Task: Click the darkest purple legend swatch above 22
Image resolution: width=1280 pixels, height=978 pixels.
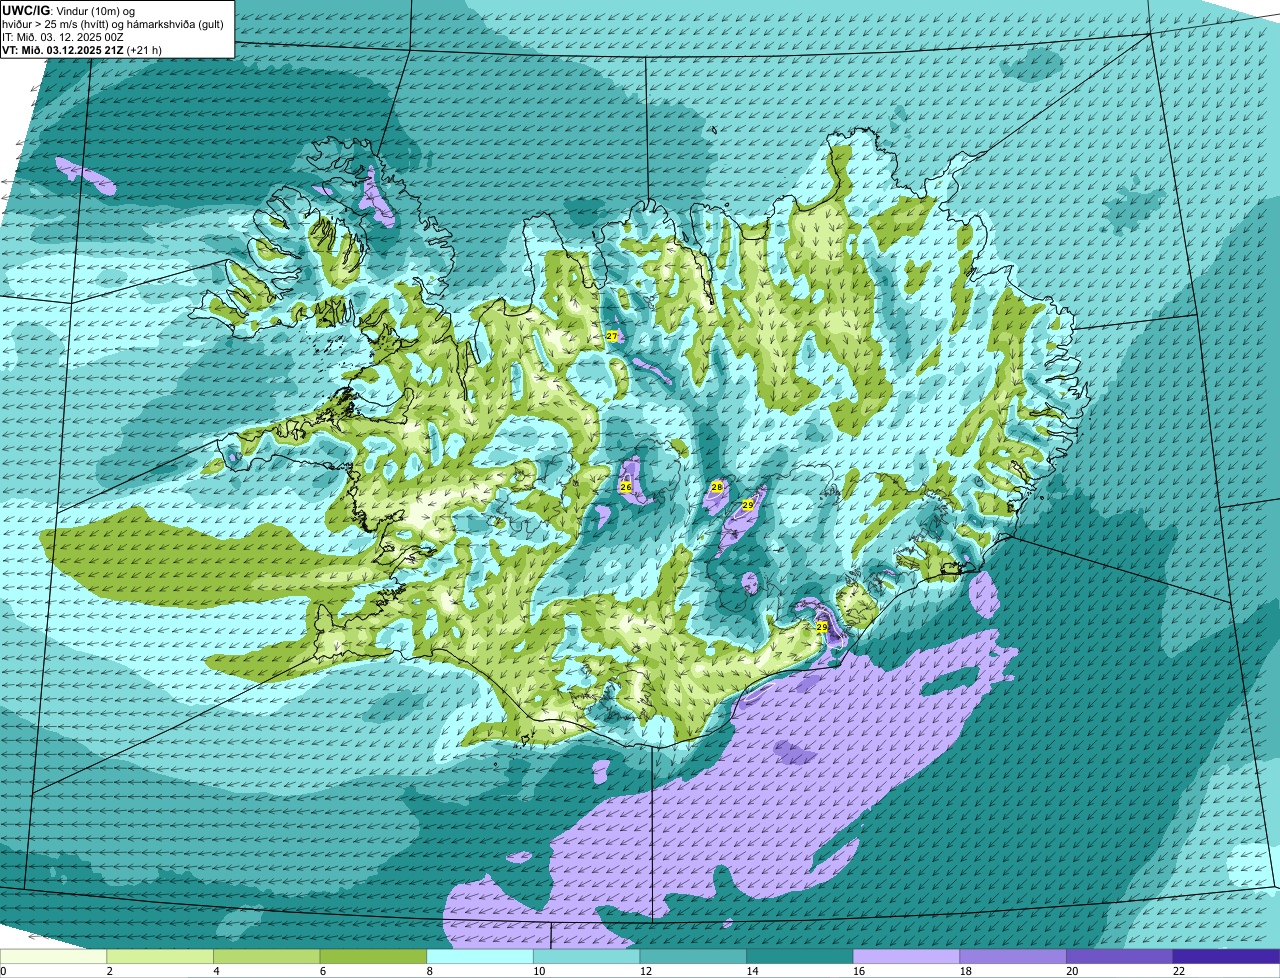Action: coord(1226,957)
